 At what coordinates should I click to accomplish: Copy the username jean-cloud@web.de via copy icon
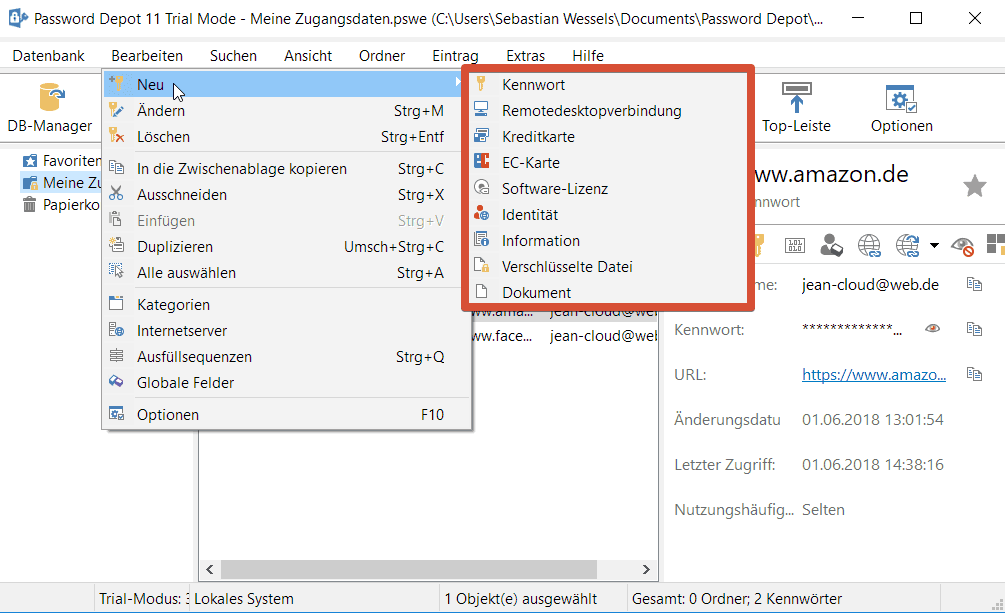(974, 284)
